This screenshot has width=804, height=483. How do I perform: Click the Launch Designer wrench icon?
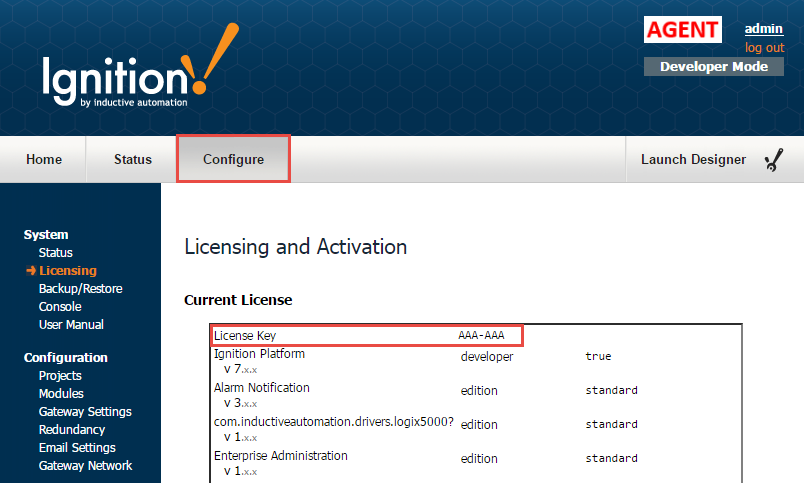[x=774, y=159]
